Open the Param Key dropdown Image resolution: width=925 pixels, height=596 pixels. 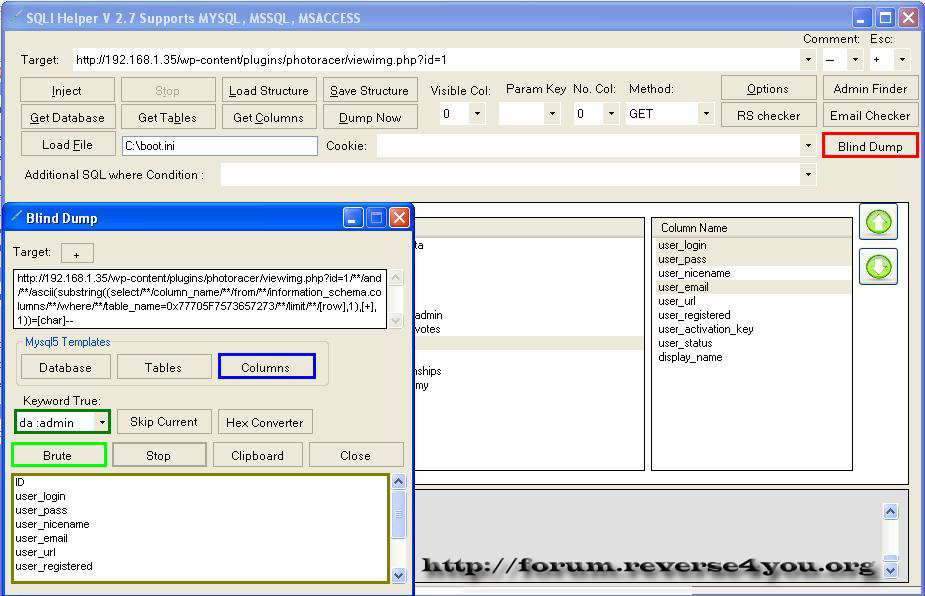click(x=552, y=113)
